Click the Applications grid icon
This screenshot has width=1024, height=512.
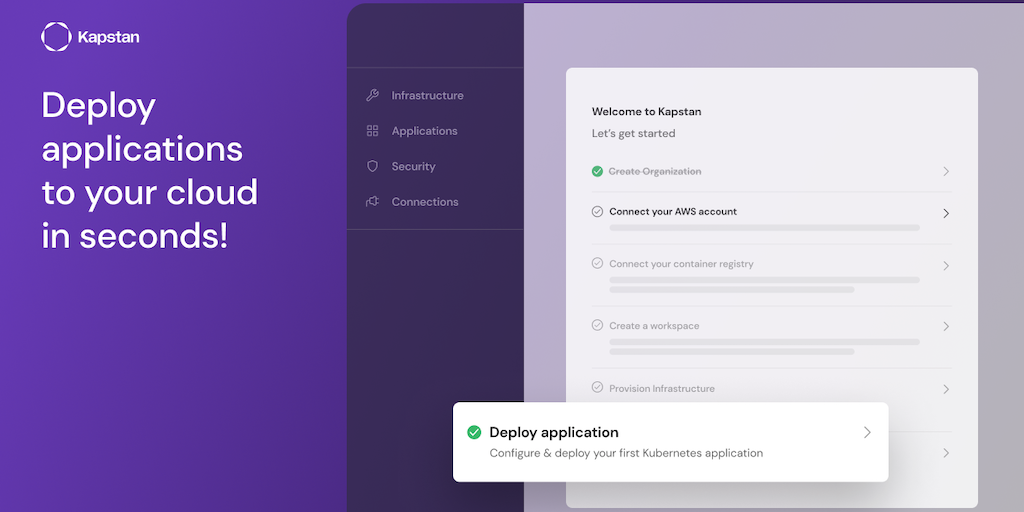pos(373,131)
